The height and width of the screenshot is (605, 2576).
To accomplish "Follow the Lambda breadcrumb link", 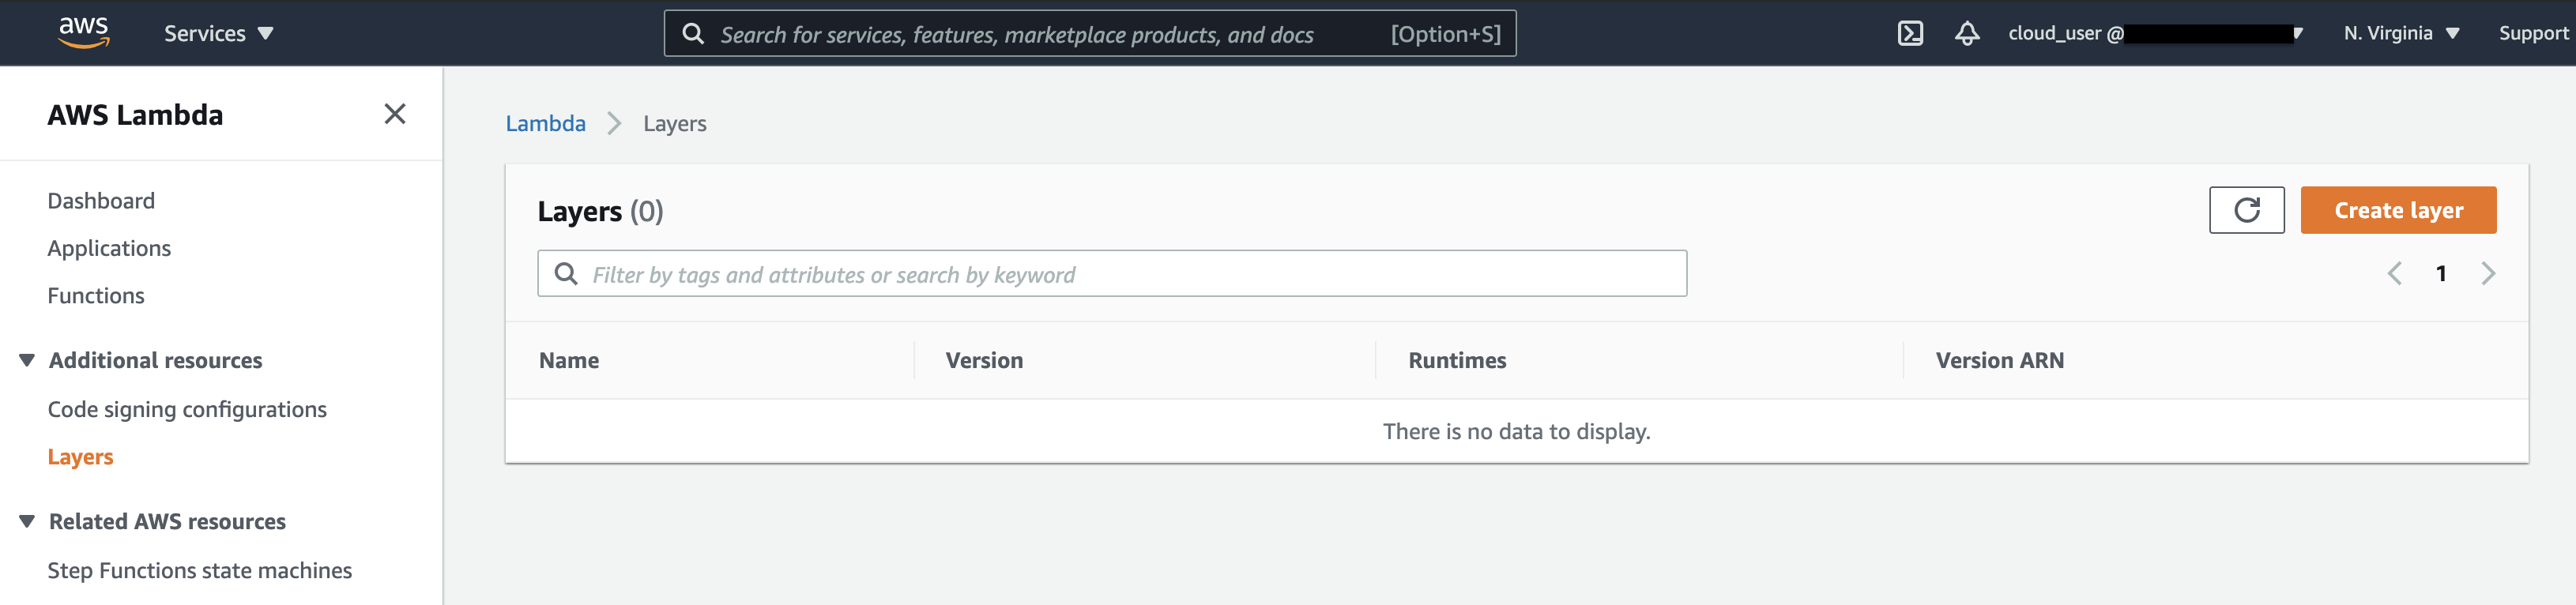I will pyautogui.click(x=545, y=123).
